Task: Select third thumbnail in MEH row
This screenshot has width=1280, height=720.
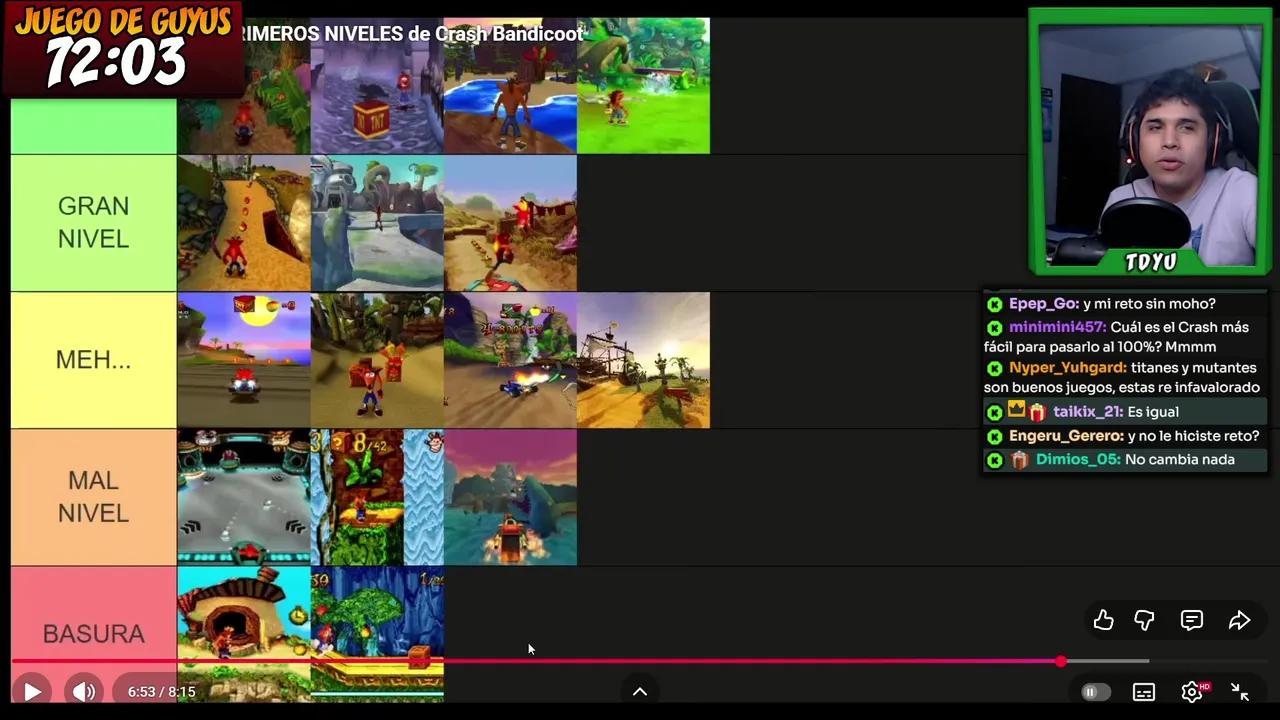Action: tap(510, 360)
